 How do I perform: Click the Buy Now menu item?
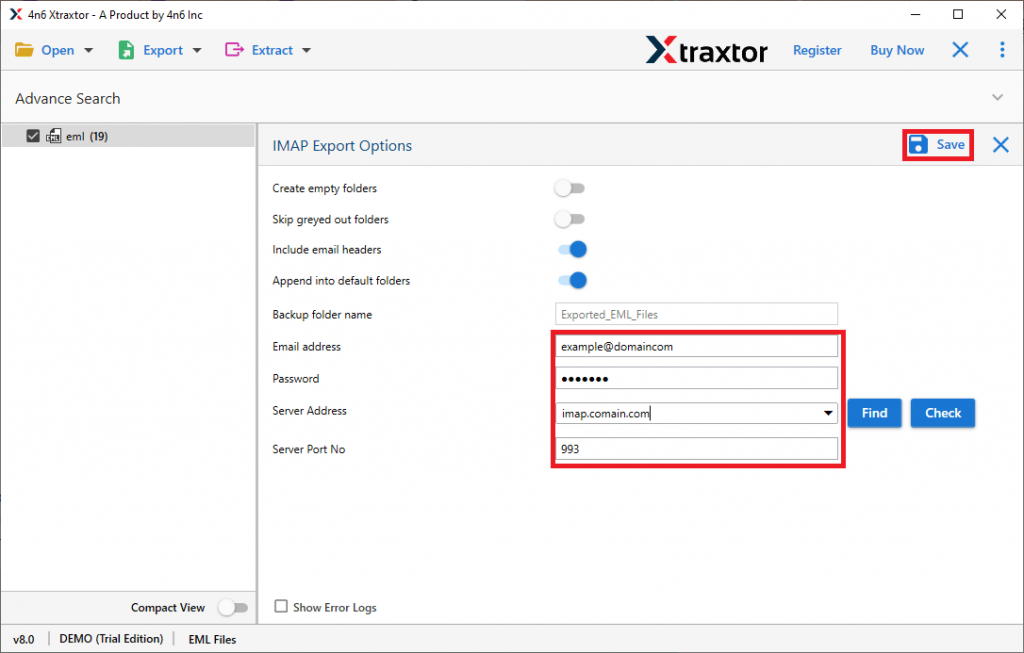pyautogui.click(x=897, y=50)
